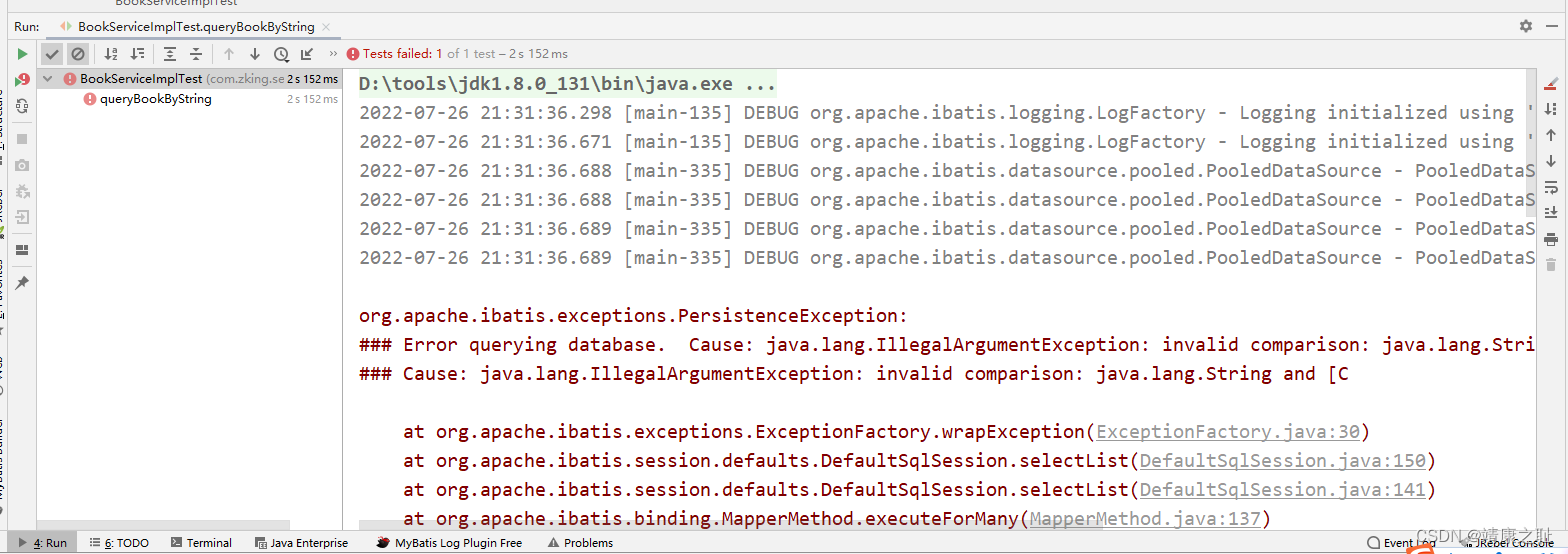The width and height of the screenshot is (1568, 554).
Task: Open DefaultSqlSession.java:150 link
Action: 1282,461
